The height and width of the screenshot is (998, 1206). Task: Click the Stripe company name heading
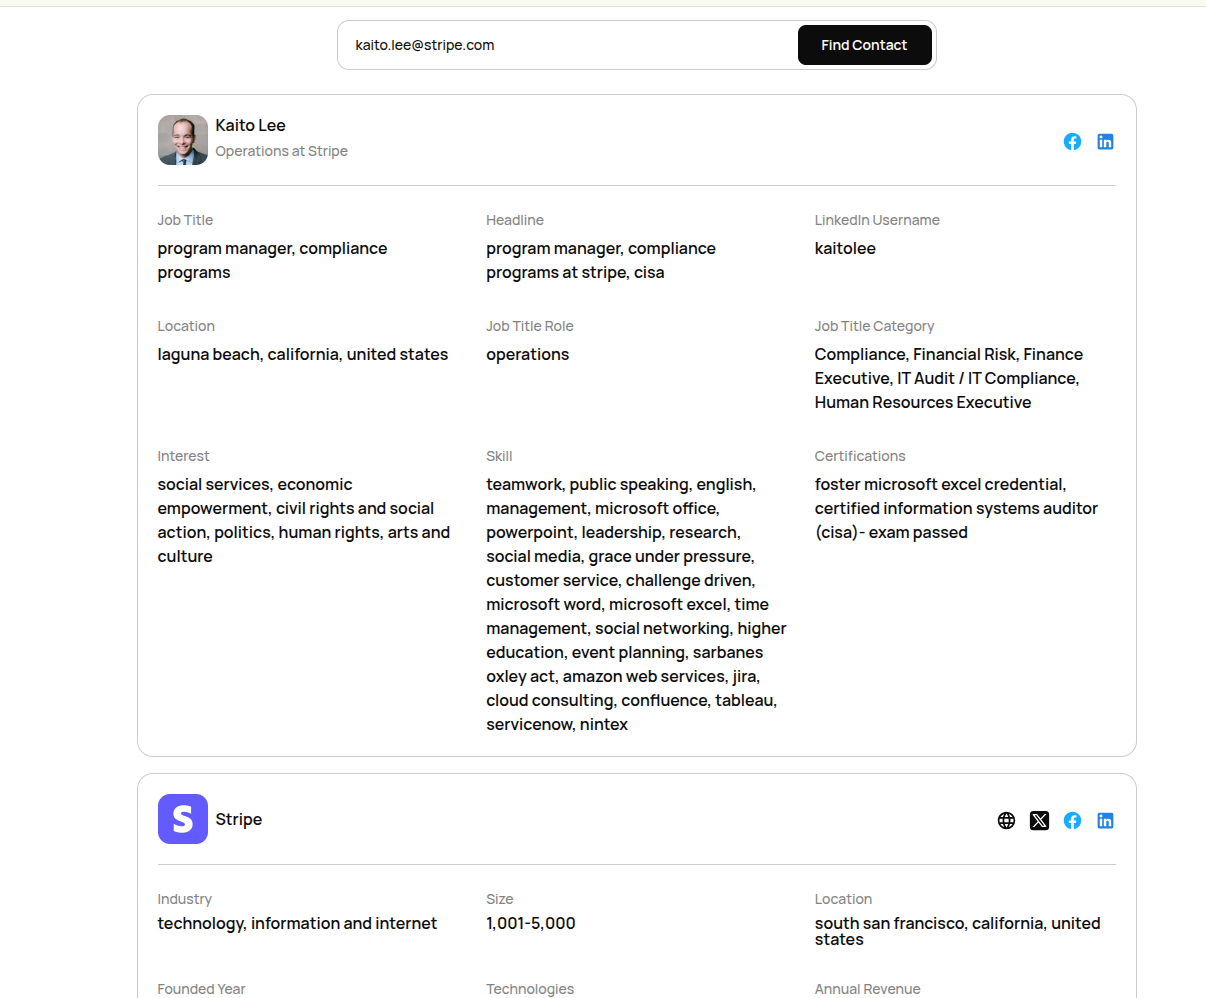[239, 819]
